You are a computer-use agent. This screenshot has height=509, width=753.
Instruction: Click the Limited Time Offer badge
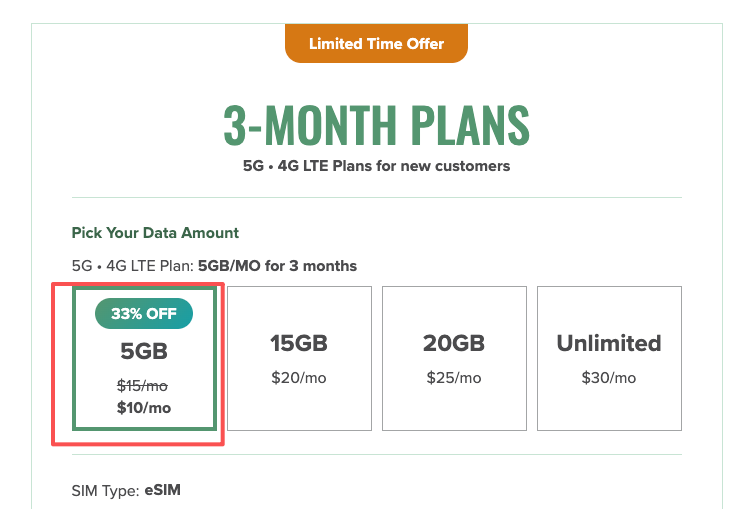pos(376,44)
